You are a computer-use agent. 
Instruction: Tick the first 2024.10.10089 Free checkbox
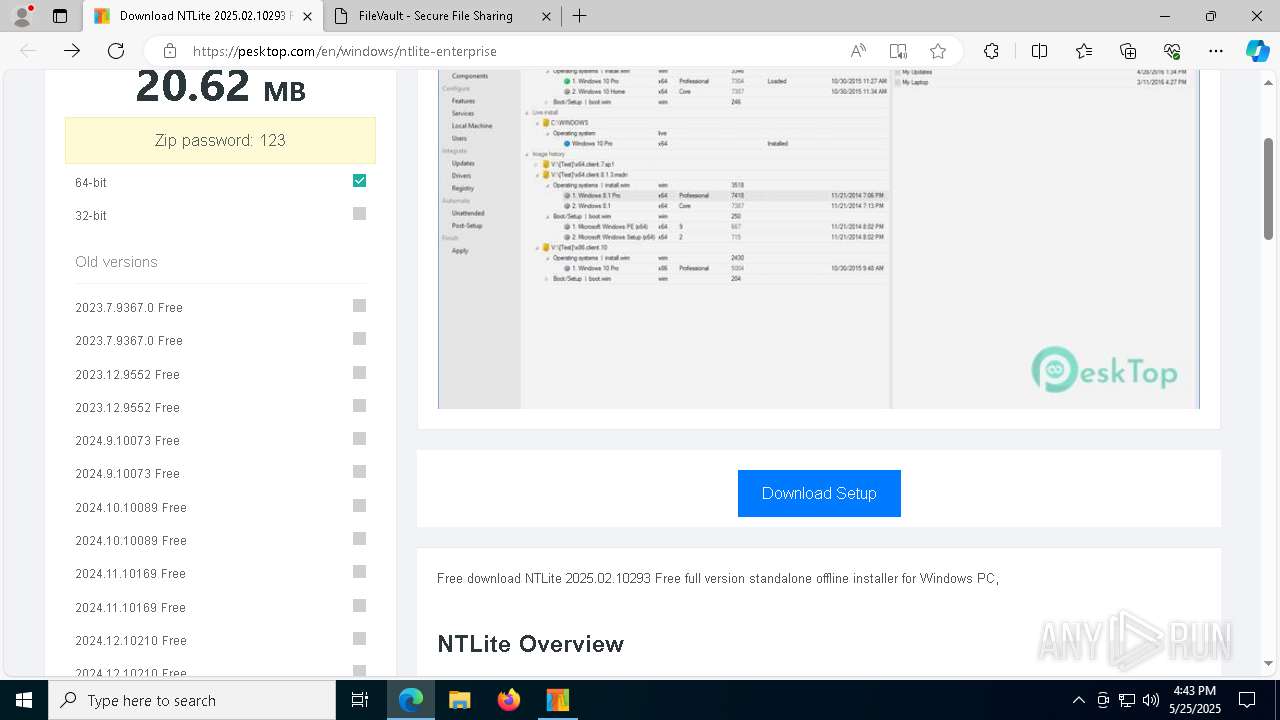pyautogui.click(x=360, y=506)
